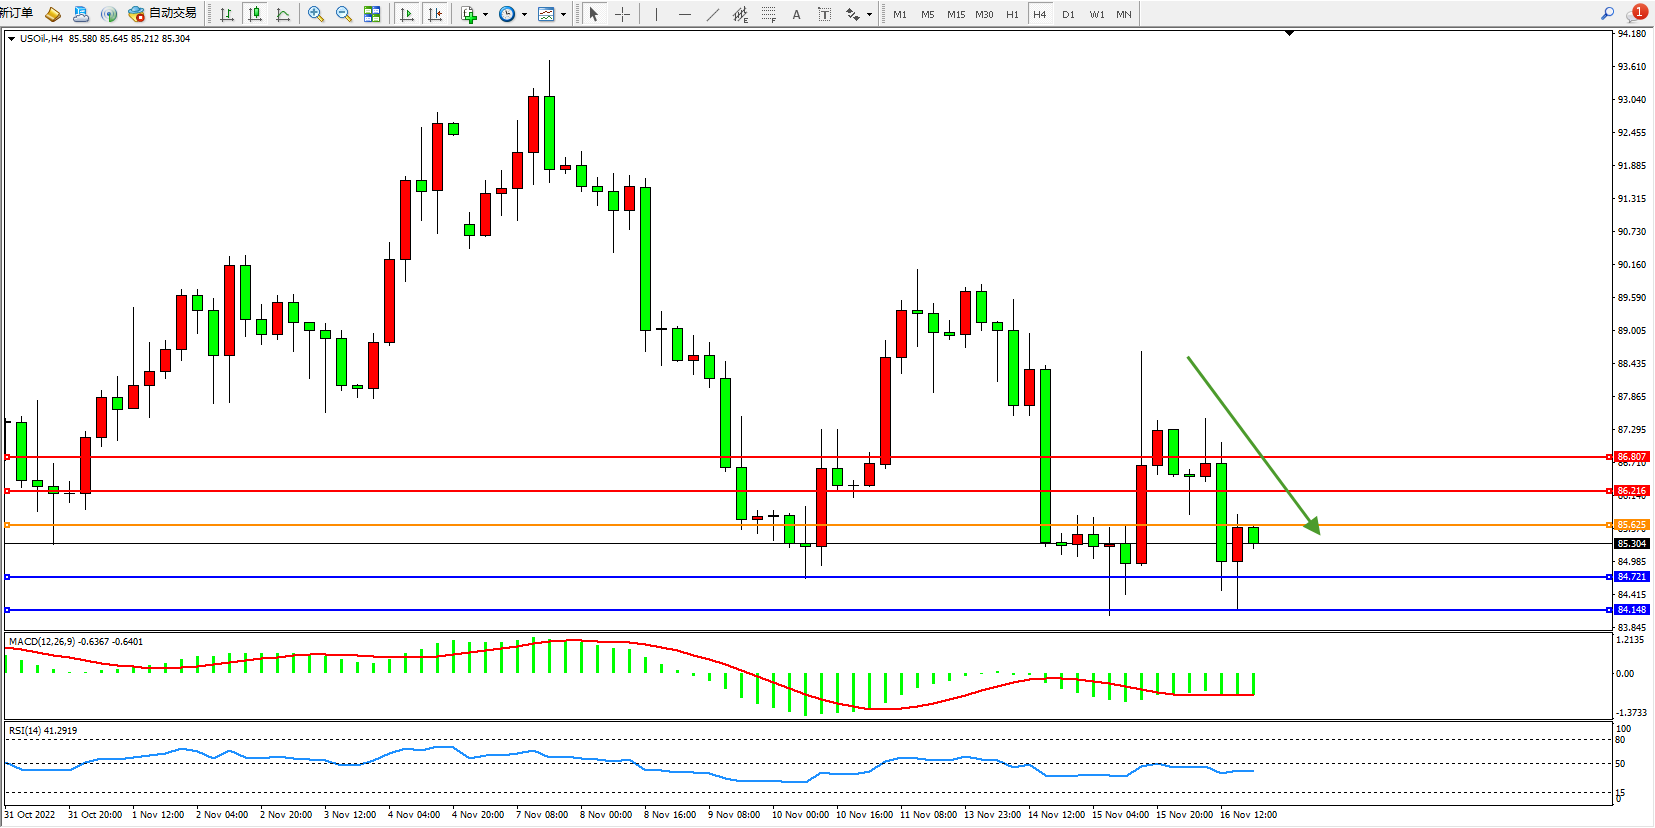Click the 自动交易 auto trading button
This screenshot has width=1655, height=828.
point(163,13)
